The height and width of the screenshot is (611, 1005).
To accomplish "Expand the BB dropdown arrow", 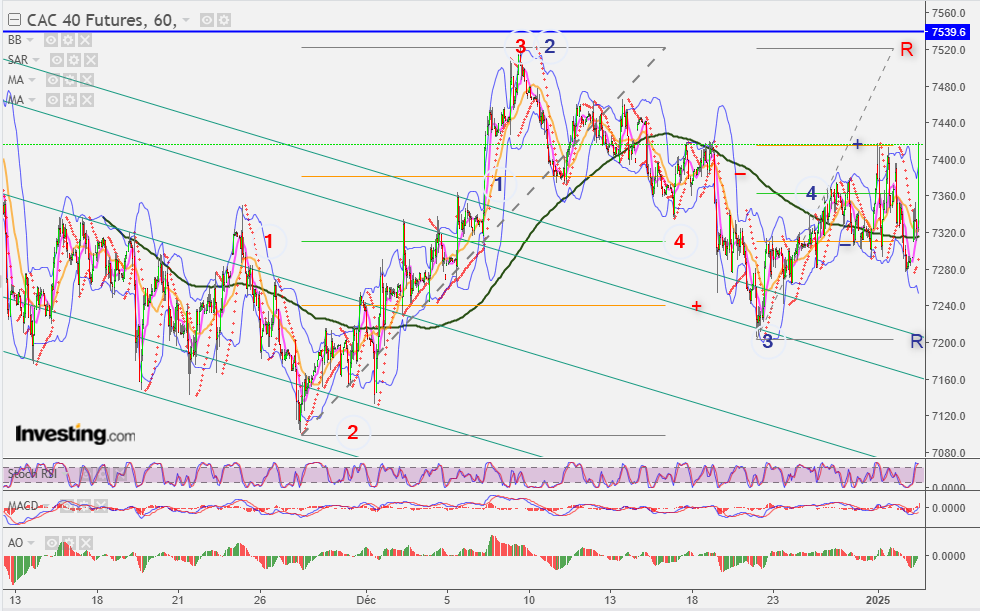I will coord(30,40).
